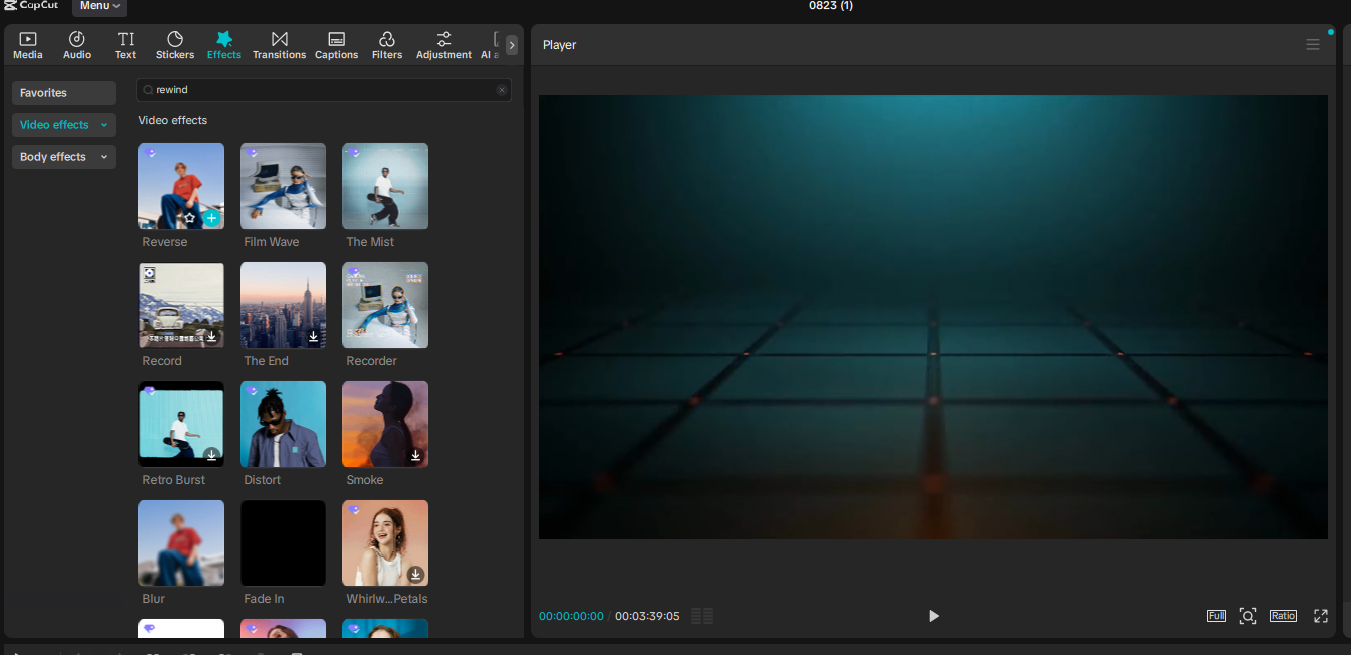This screenshot has height=655, width=1351.
Task: Open the Audio panel
Action: pos(77,45)
